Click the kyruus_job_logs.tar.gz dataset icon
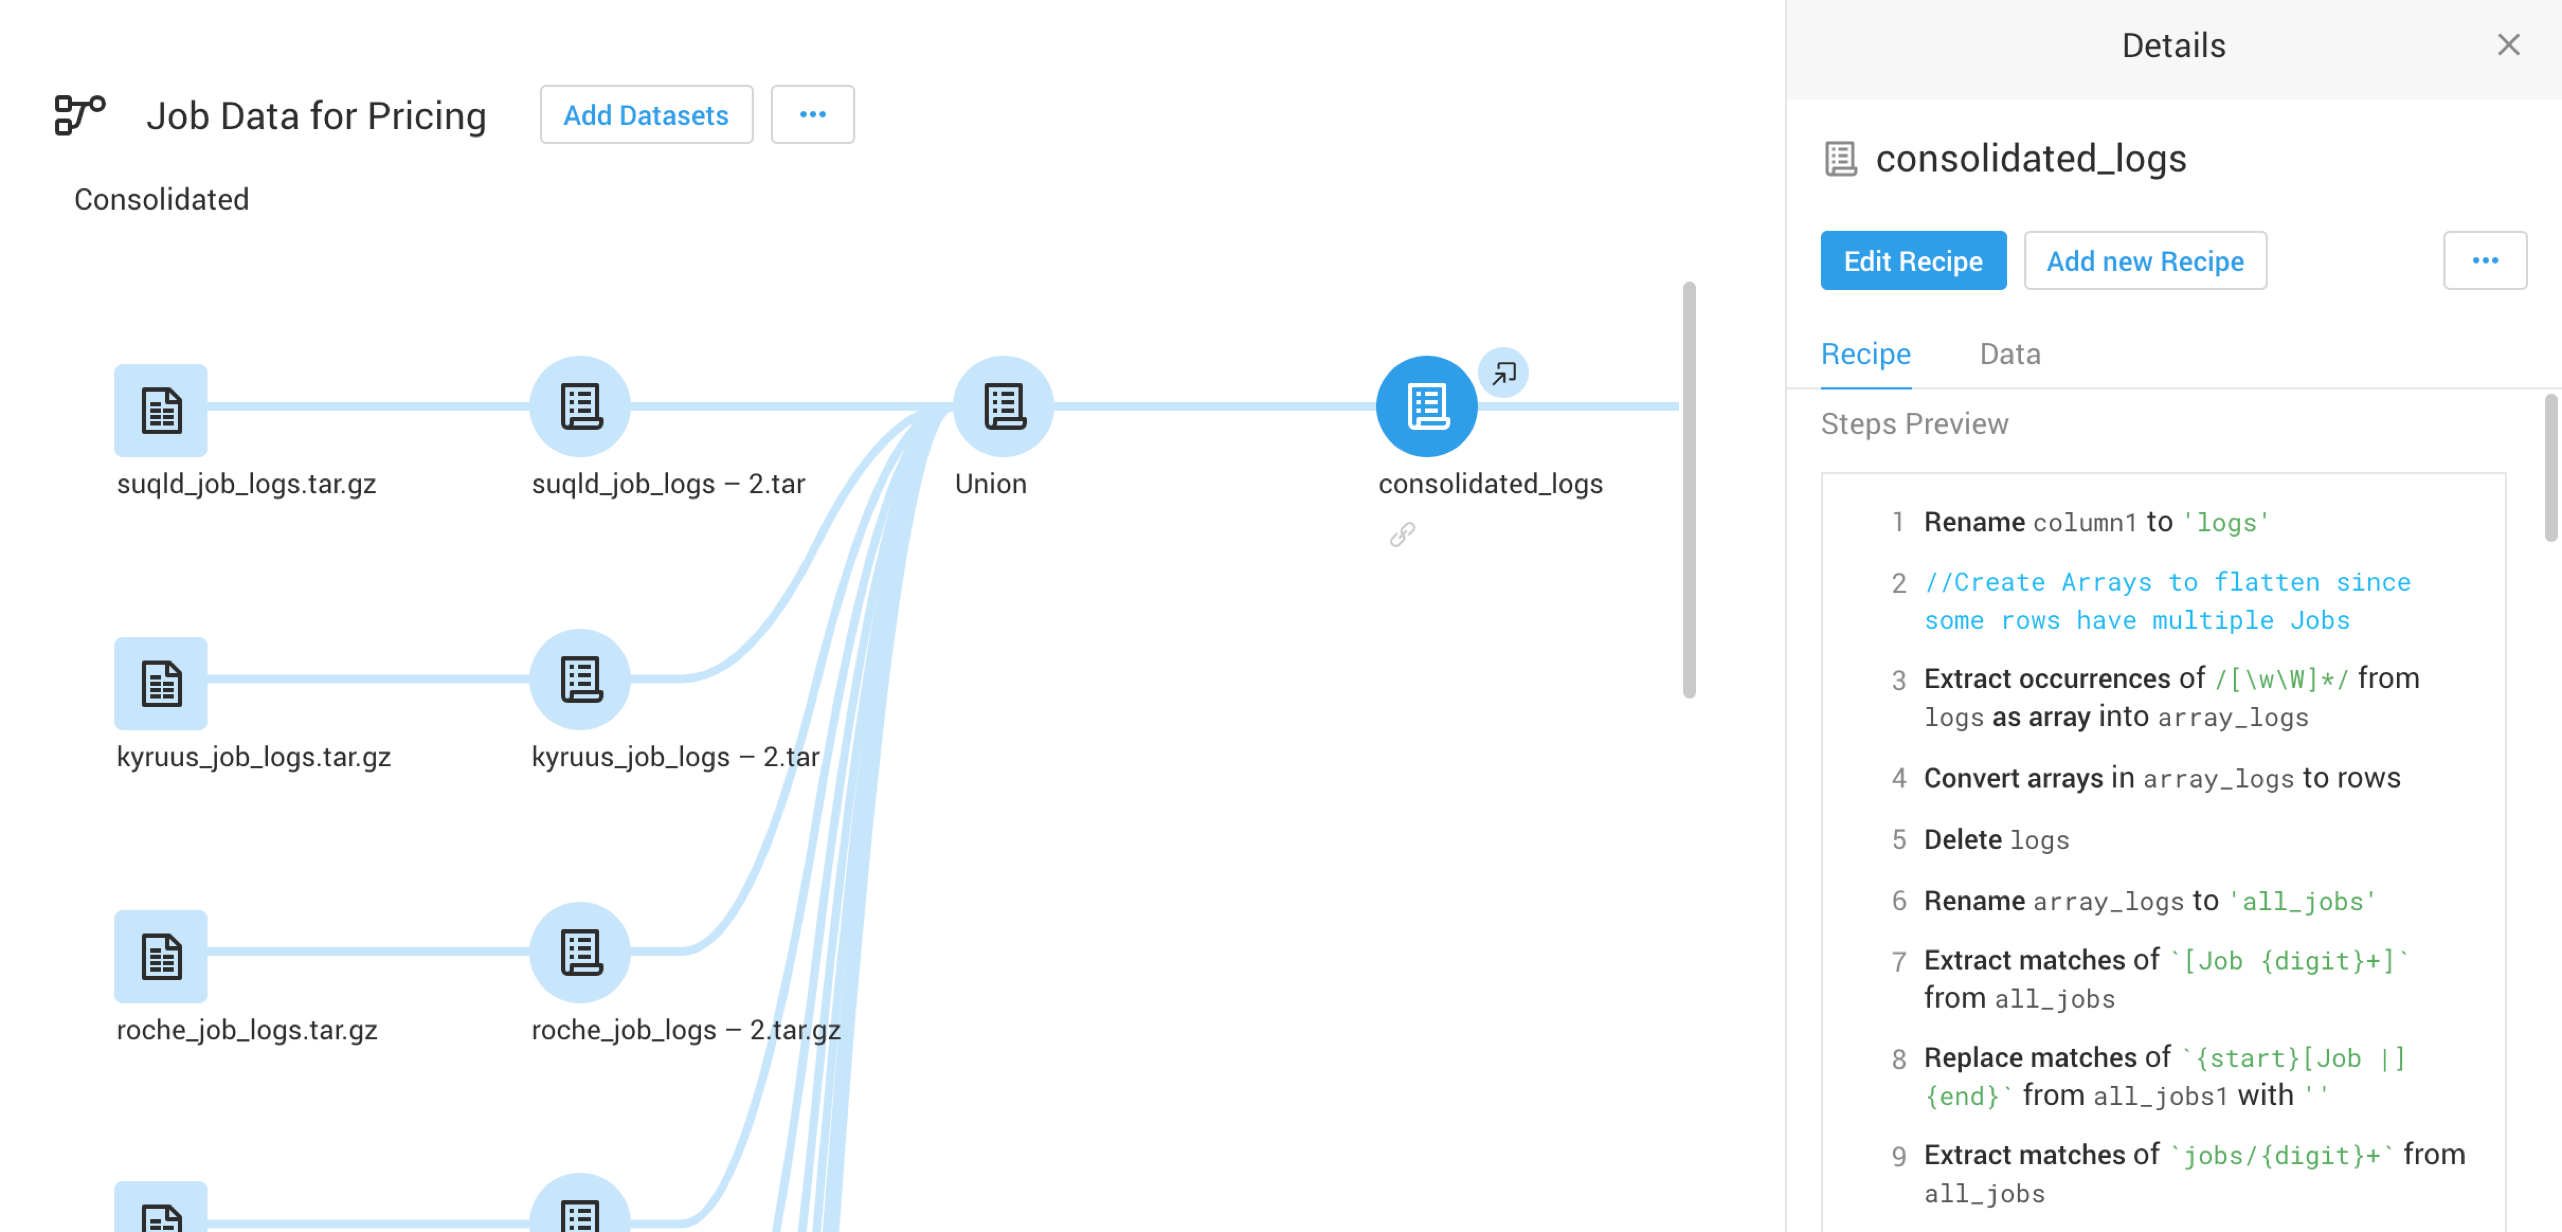The width and height of the screenshot is (2562, 1232). tap(160, 683)
